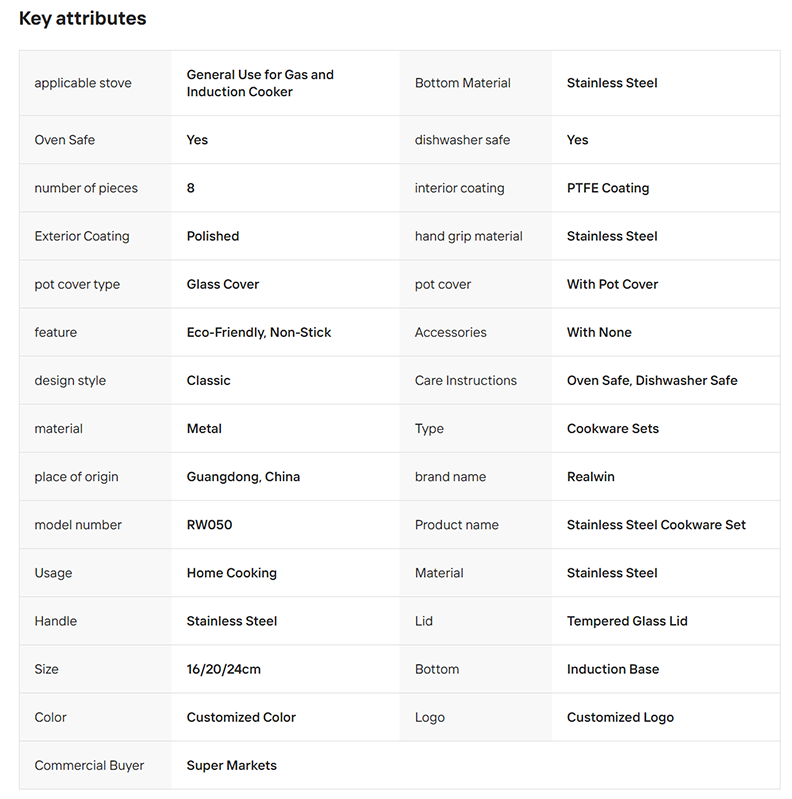Select the Realwin brand name value
The image size is (792, 799).
(591, 477)
